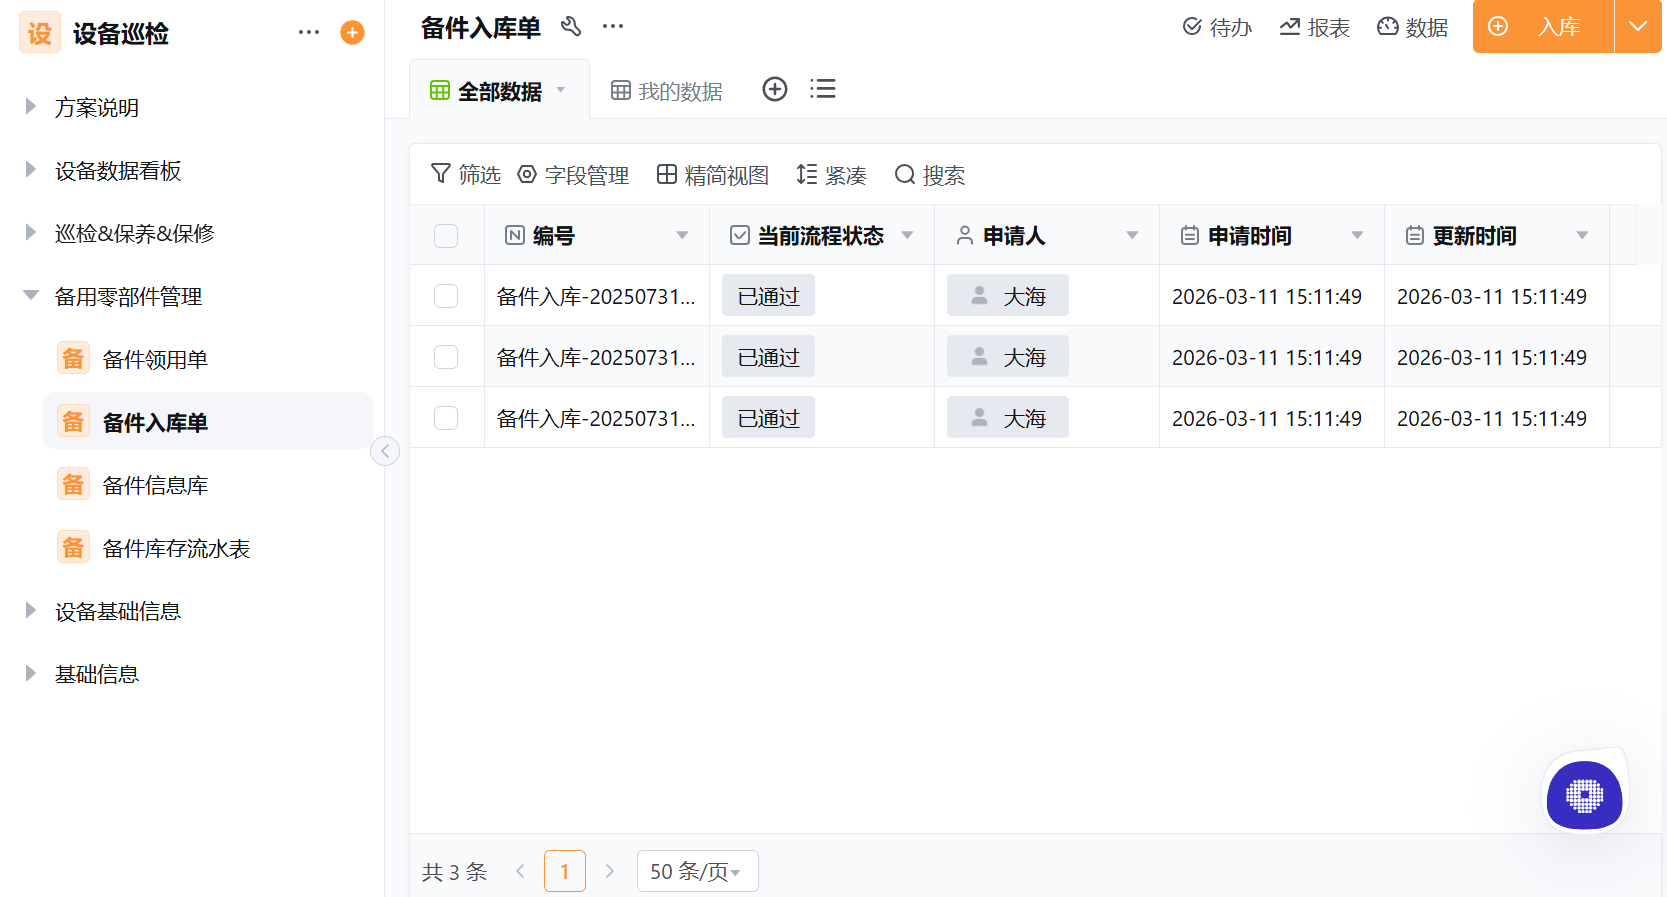Open the 申请人 column dropdown arrow
The height and width of the screenshot is (897, 1667).
tap(1132, 236)
